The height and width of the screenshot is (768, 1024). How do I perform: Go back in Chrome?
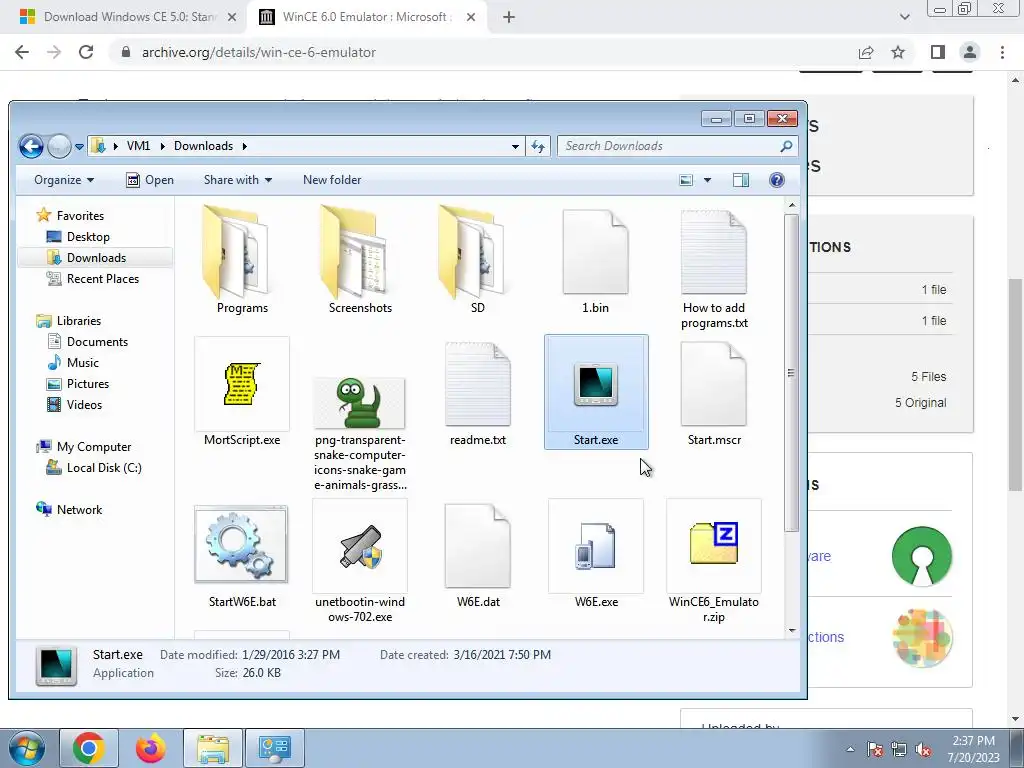coord(22,52)
